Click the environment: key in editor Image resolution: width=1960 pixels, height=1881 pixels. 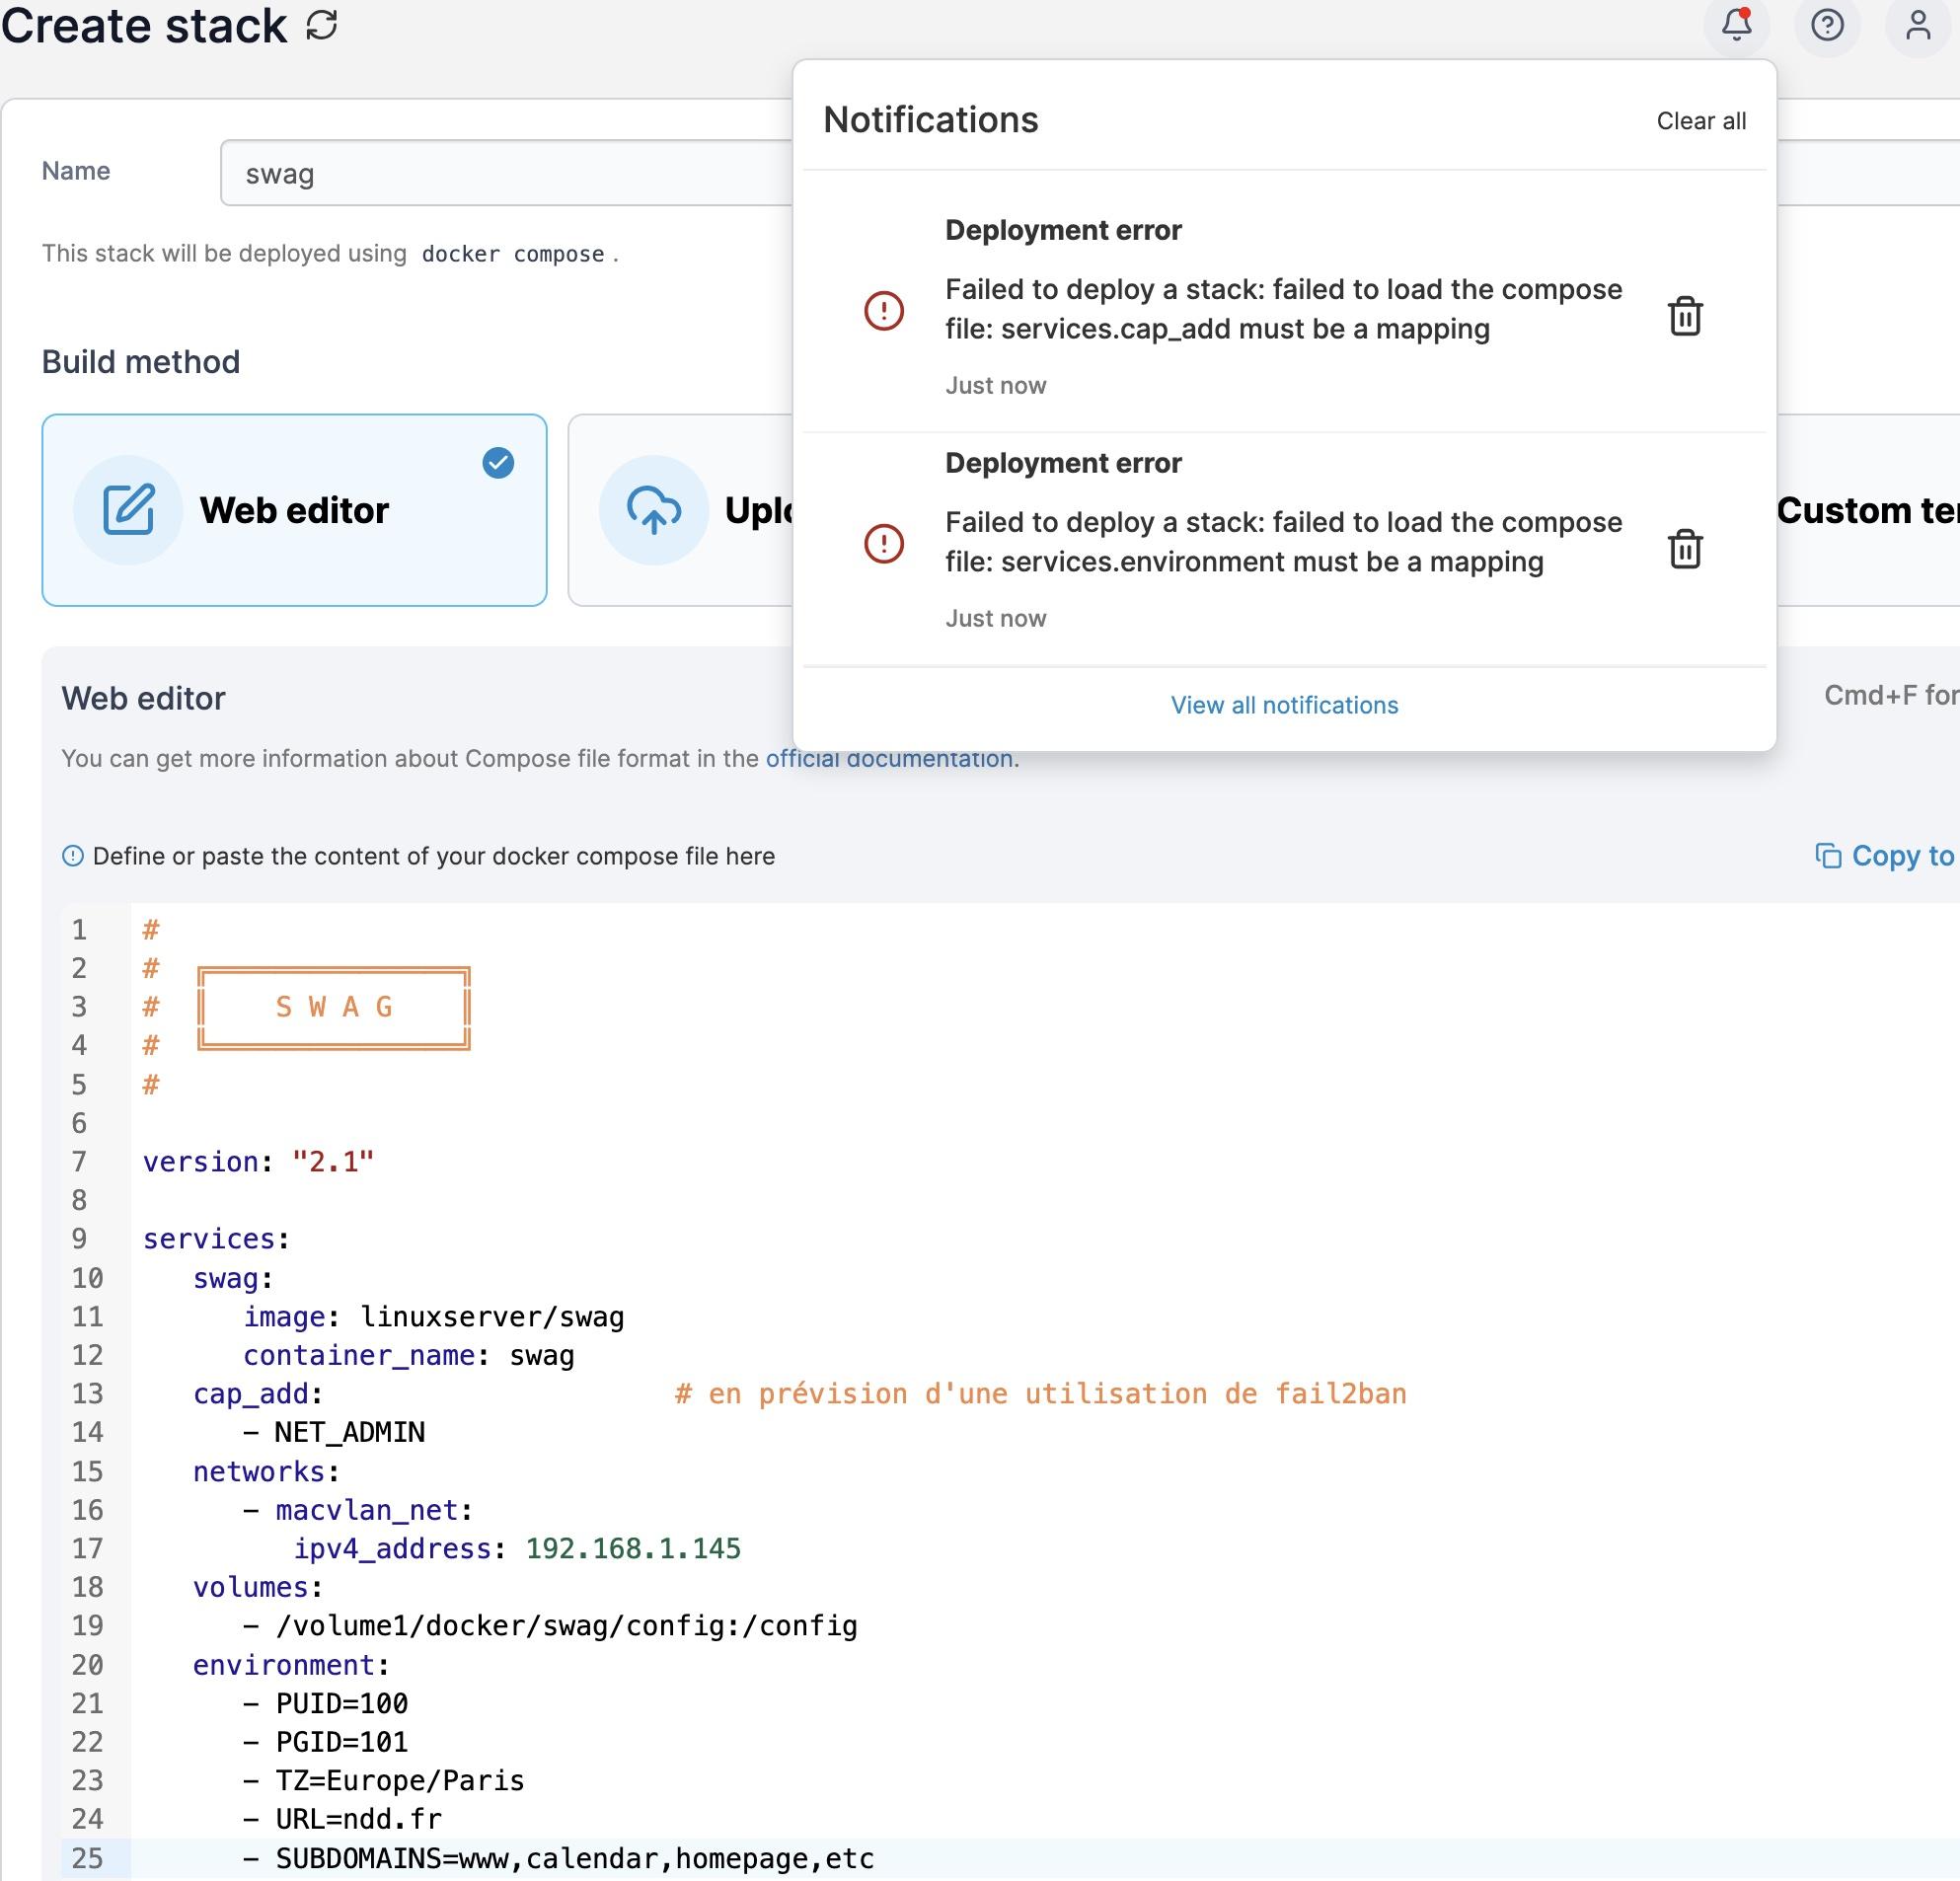click(x=291, y=1665)
